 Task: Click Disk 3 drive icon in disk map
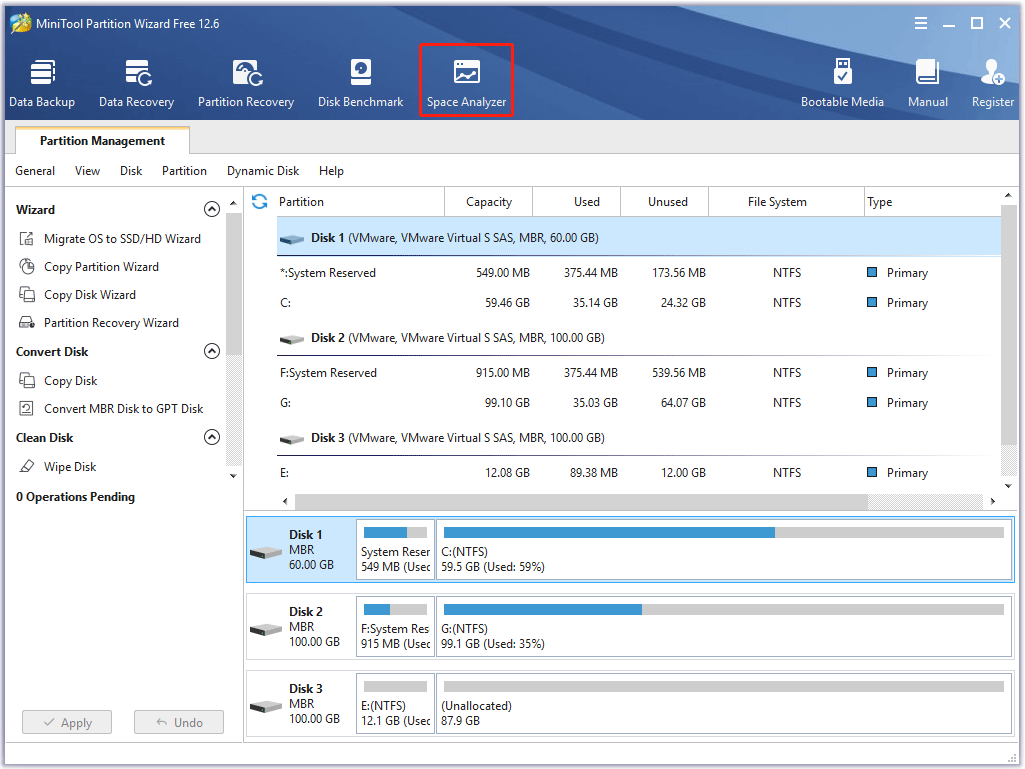[266, 707]
